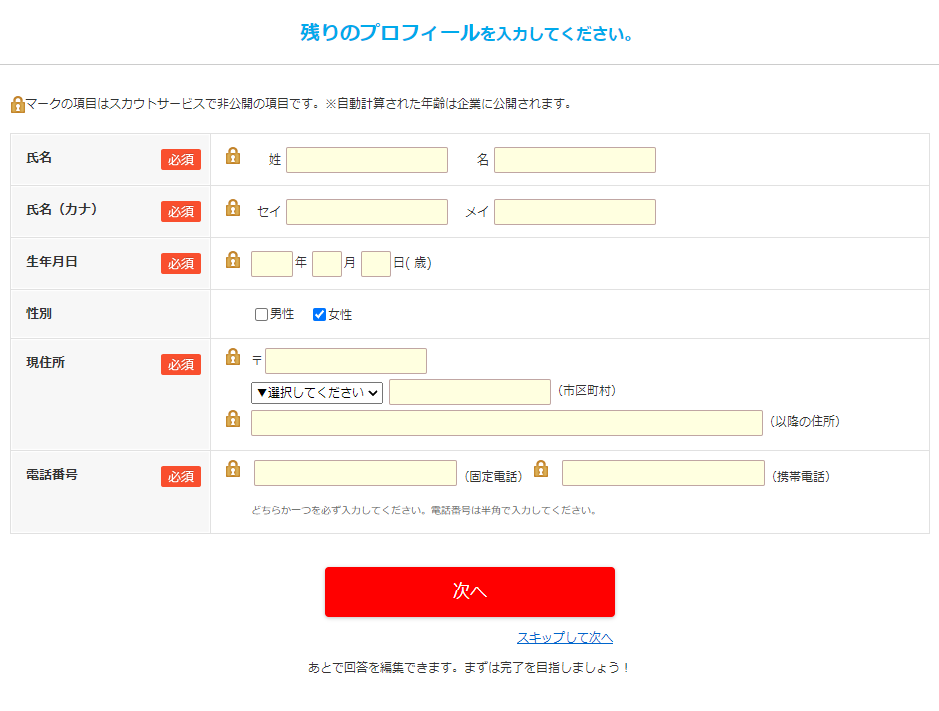Focus the メイ kana input field
Screen dimensions: 939x711
pos(574,212)
